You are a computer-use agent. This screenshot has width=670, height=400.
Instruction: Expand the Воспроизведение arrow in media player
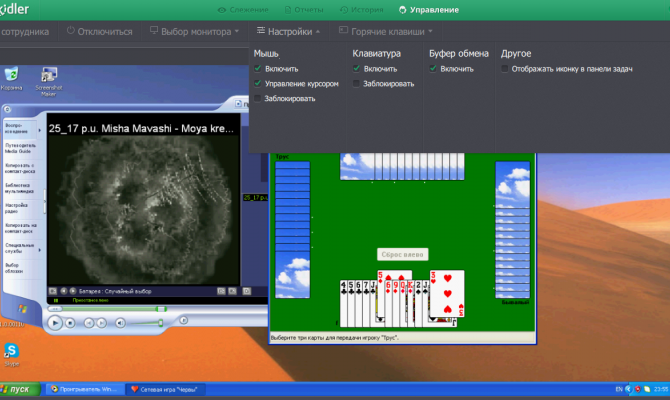tap(39, 130)
